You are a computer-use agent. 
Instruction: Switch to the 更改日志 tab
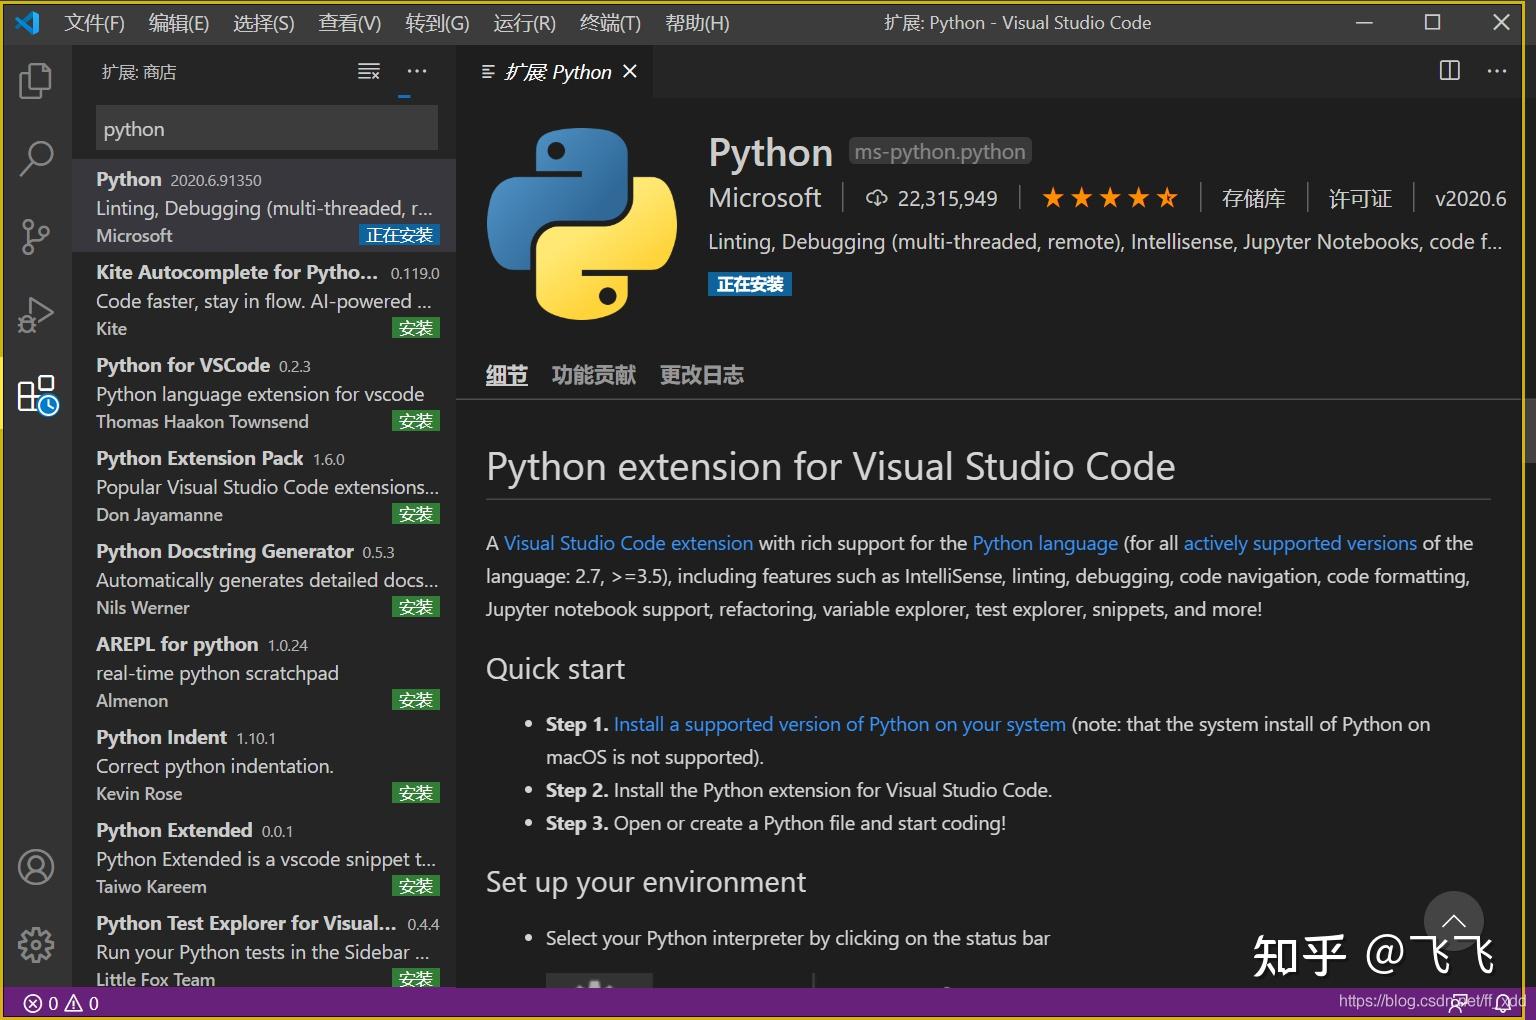click(701, 375)
